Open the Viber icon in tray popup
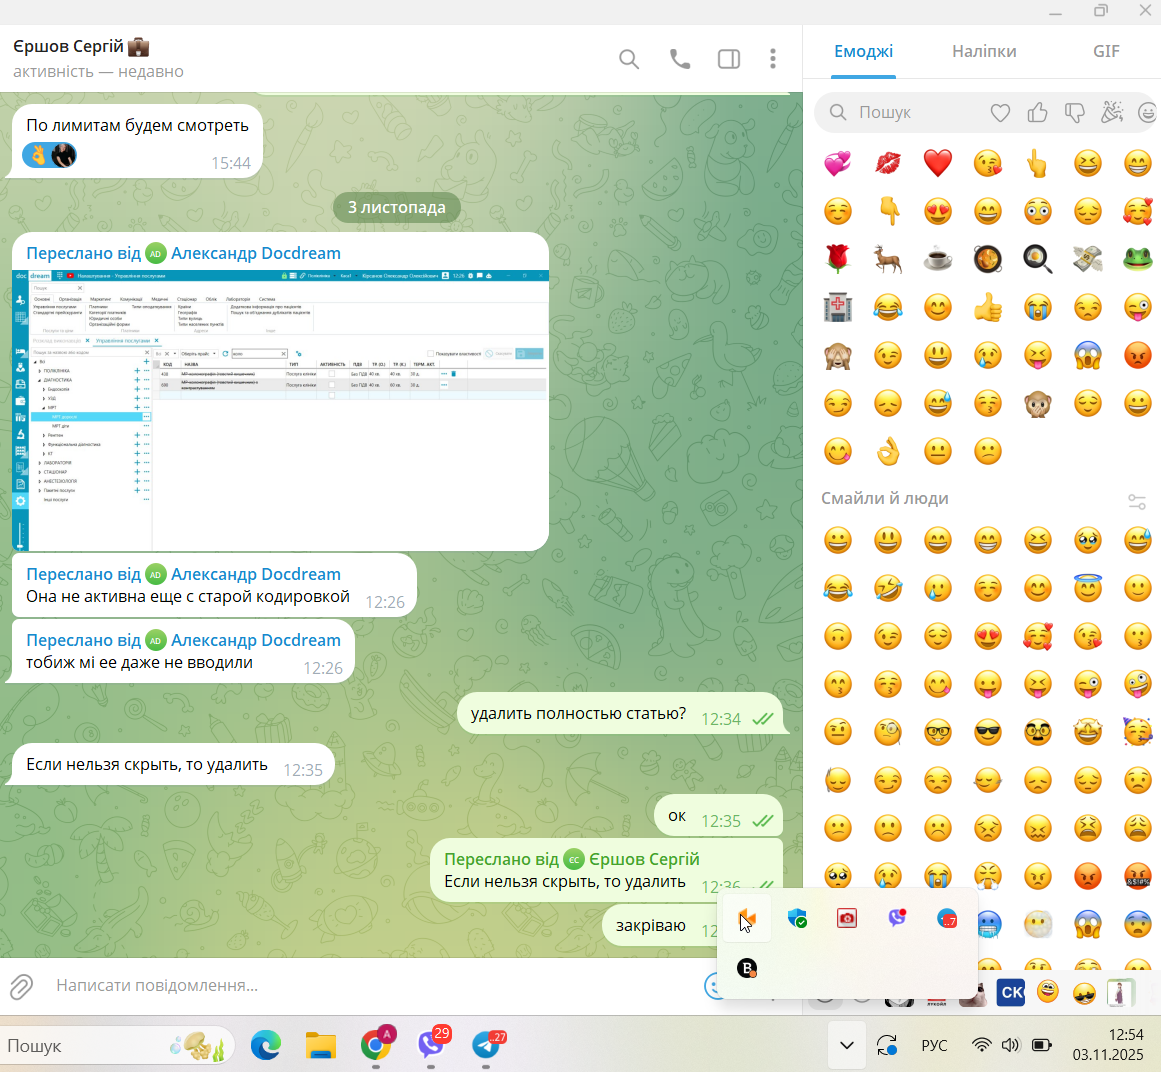Image resolution: width=1161 pixels, height=1072 pixels. (x=897, y=919)
